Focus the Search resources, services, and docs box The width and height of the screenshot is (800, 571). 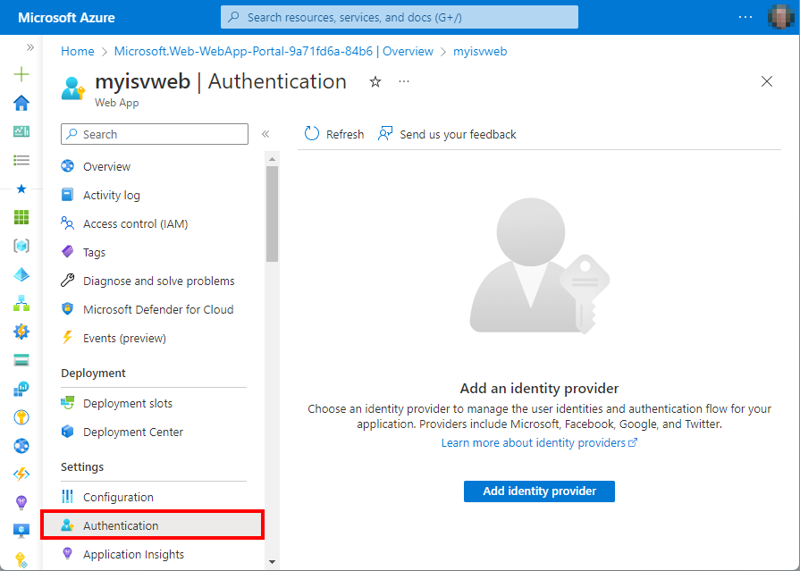[x=399, y=17]
